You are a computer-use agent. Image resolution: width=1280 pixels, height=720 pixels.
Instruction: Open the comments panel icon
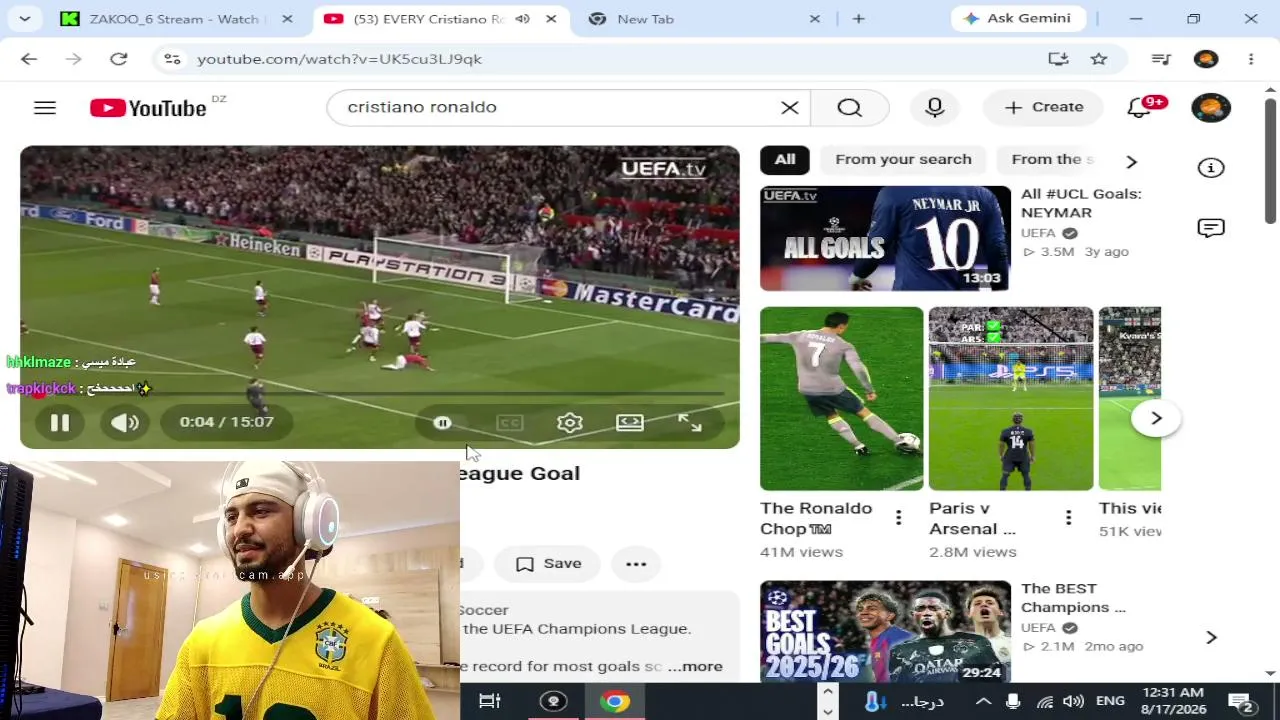(x=1211, y=228)
